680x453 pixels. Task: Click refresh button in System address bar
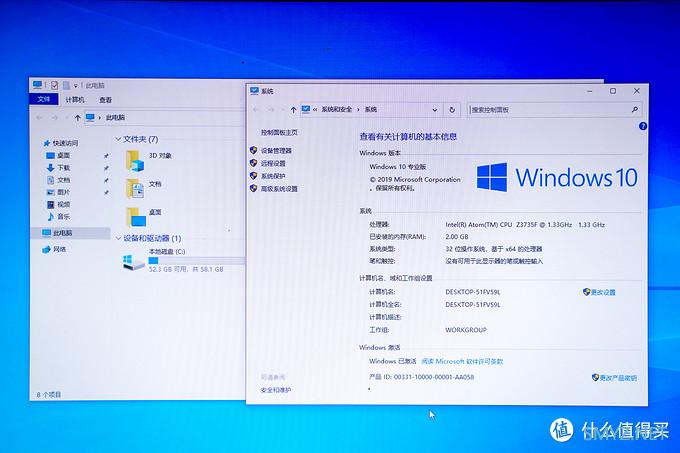[x=452, y=110]
